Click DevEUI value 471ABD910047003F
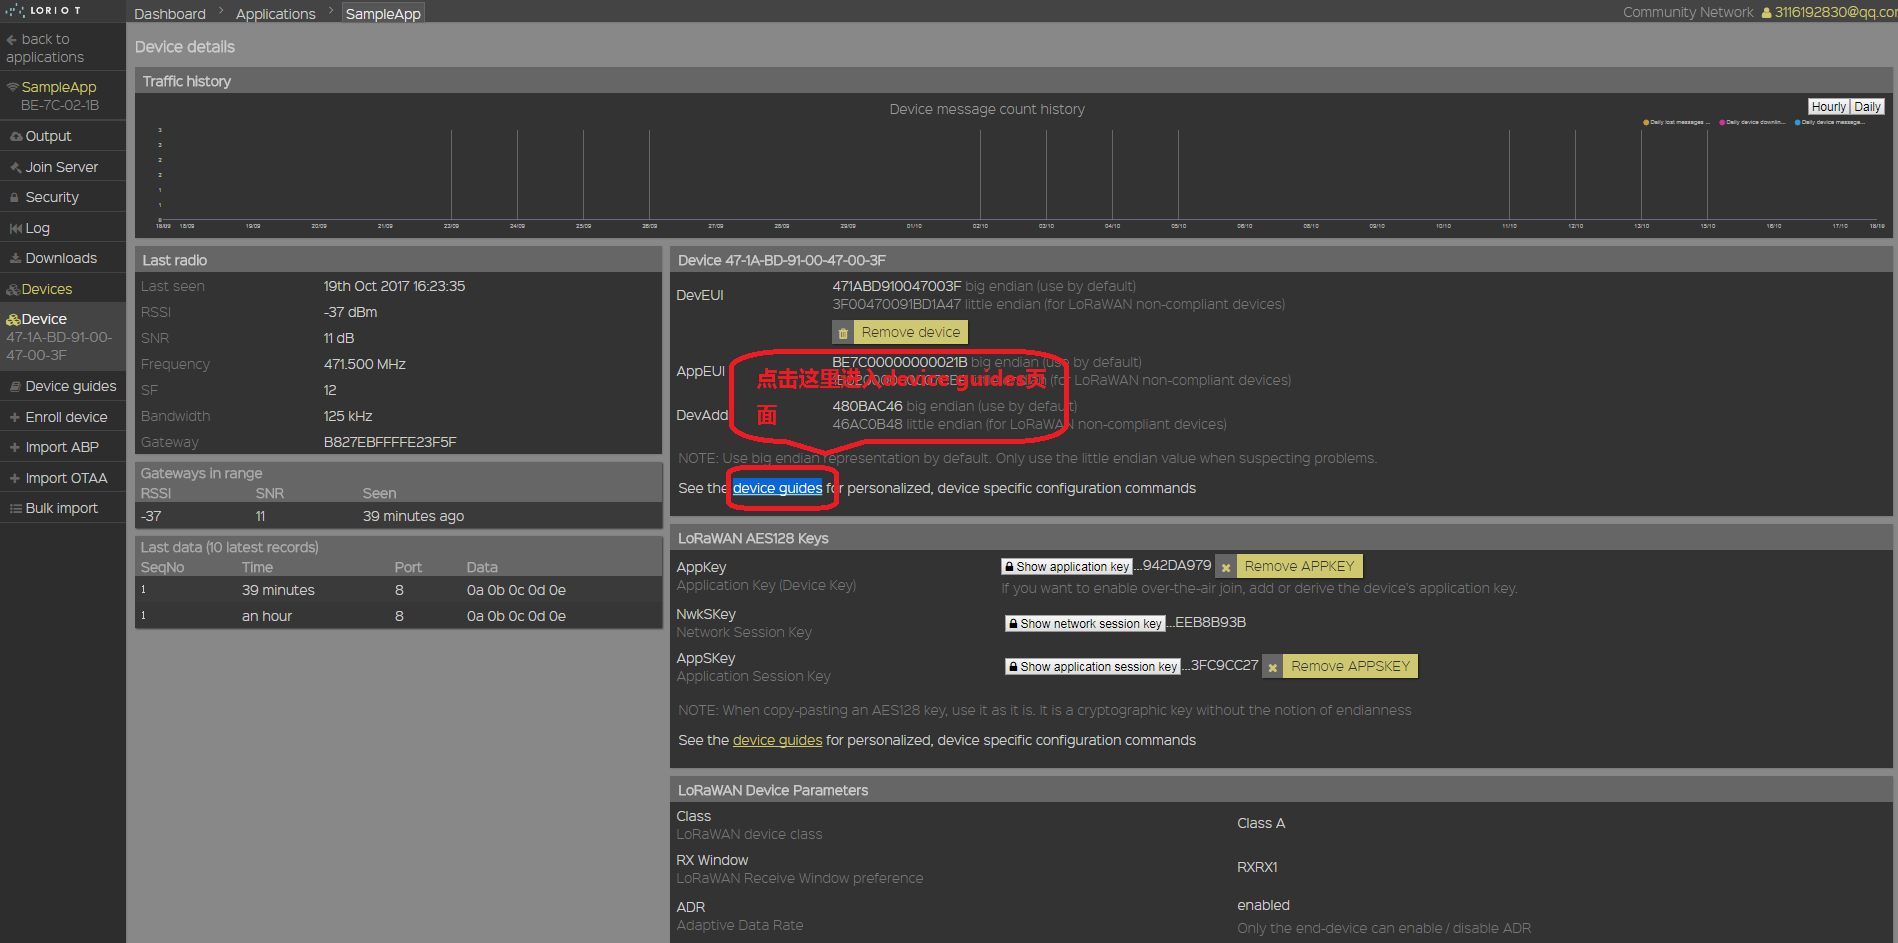 [896, 286]
